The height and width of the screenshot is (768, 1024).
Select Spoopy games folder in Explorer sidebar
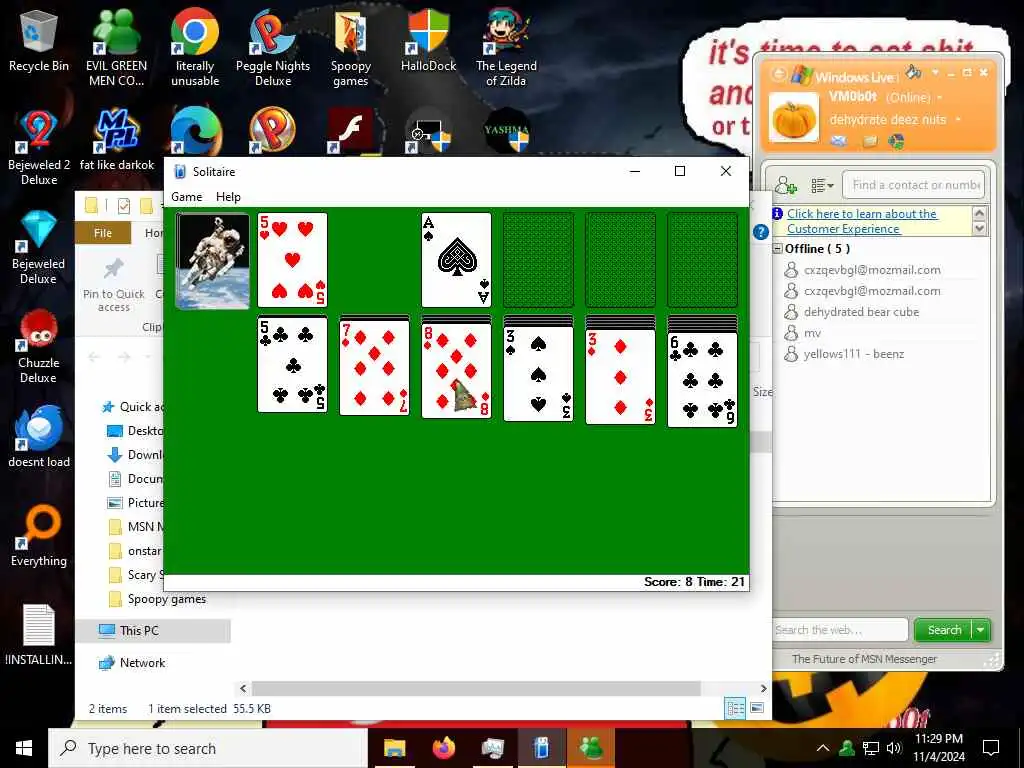pyautogui.click(x=157, y=599)
